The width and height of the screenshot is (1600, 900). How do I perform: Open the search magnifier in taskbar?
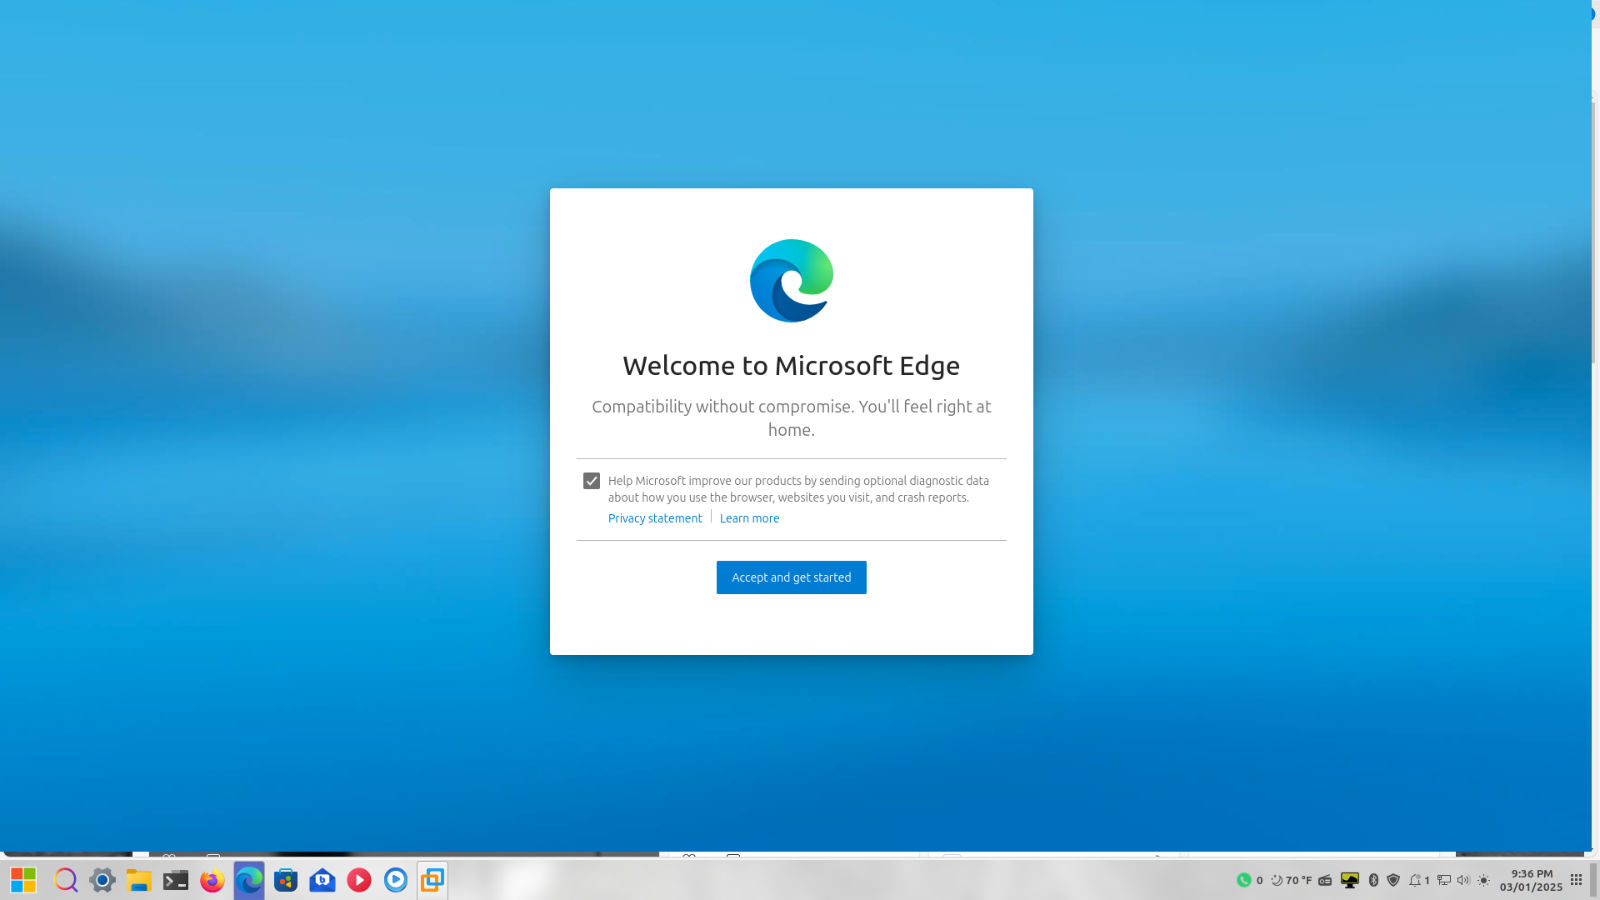[x=66, y=880]
